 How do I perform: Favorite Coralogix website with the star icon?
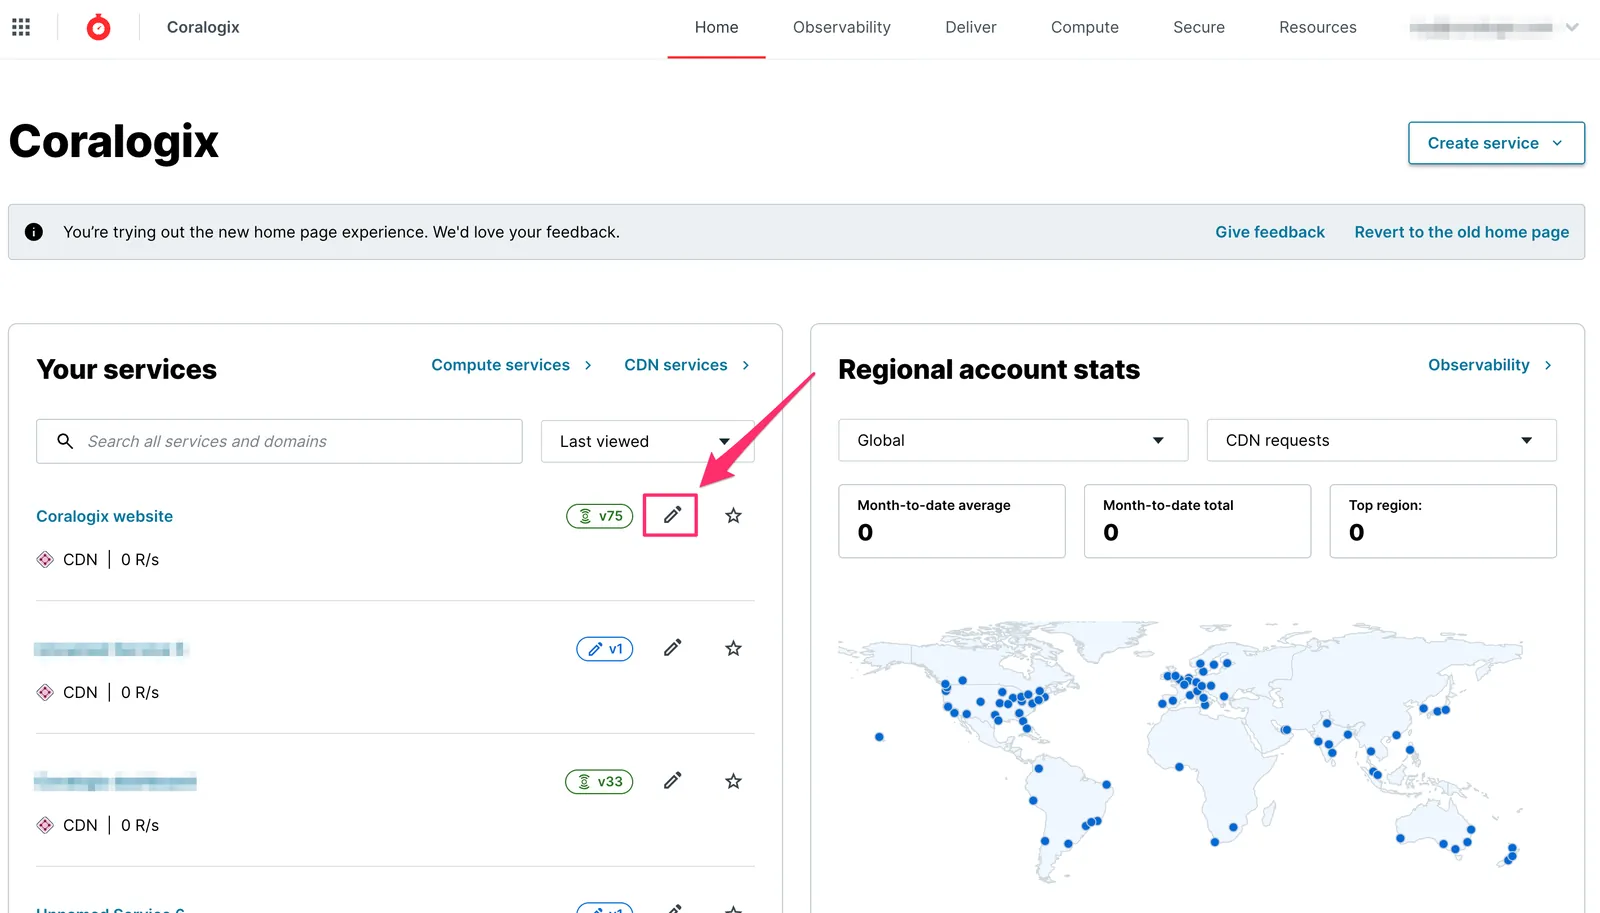click(733, 516)
